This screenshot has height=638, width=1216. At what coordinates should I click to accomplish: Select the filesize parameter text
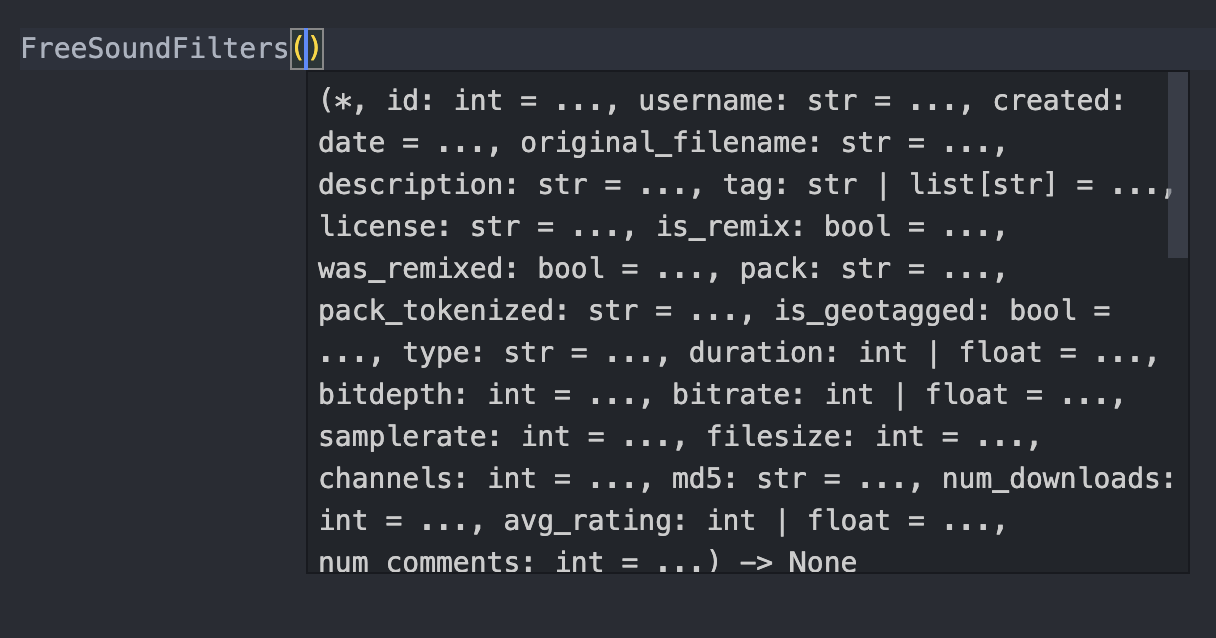pyautogui.click(x=781, y=437)
